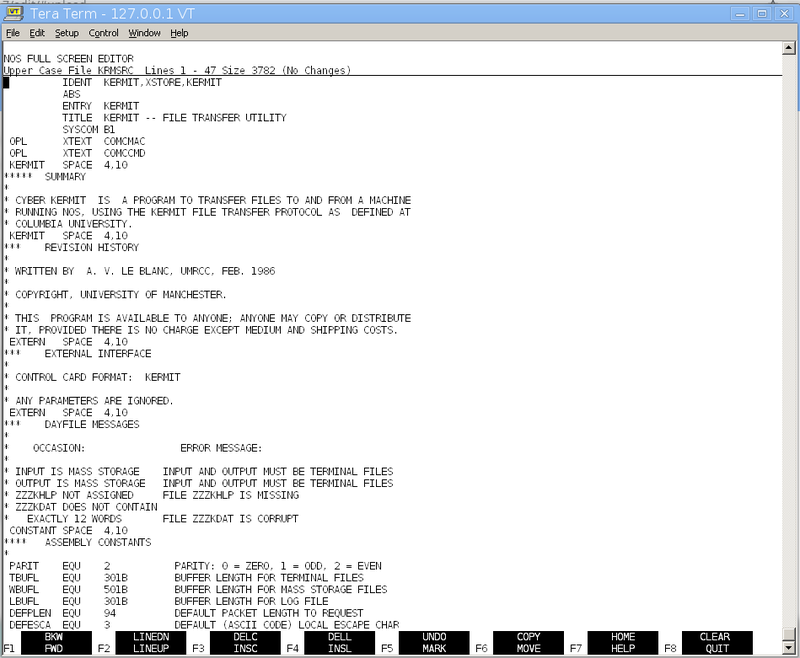800x658 pixels.
Task: Click the 'TITLE KERMIT -- FILE TRANSFER UTILITY' line
Action: [174, 118]
